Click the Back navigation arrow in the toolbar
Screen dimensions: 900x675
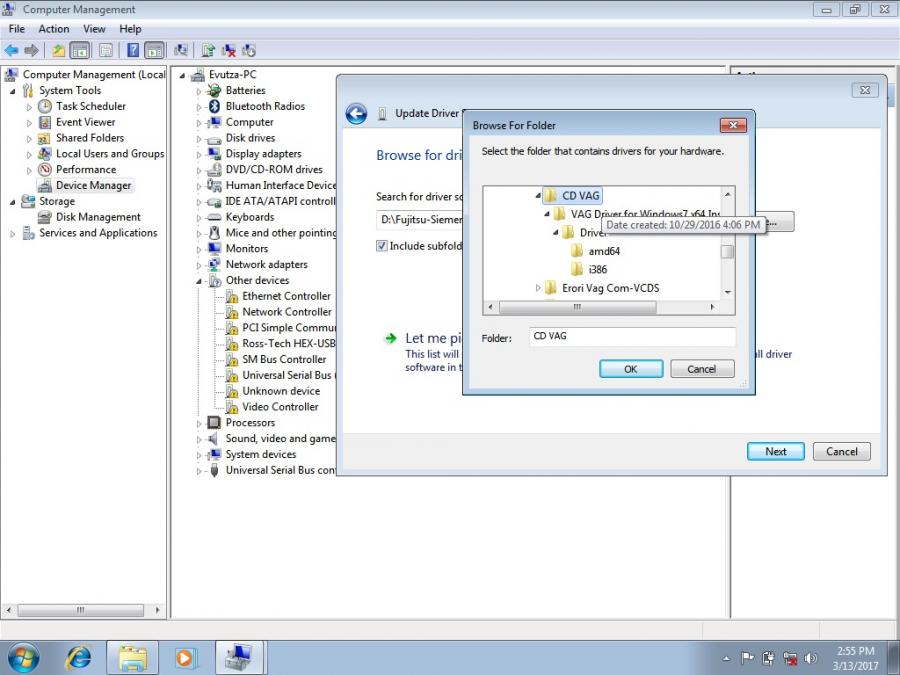point(10,50)
